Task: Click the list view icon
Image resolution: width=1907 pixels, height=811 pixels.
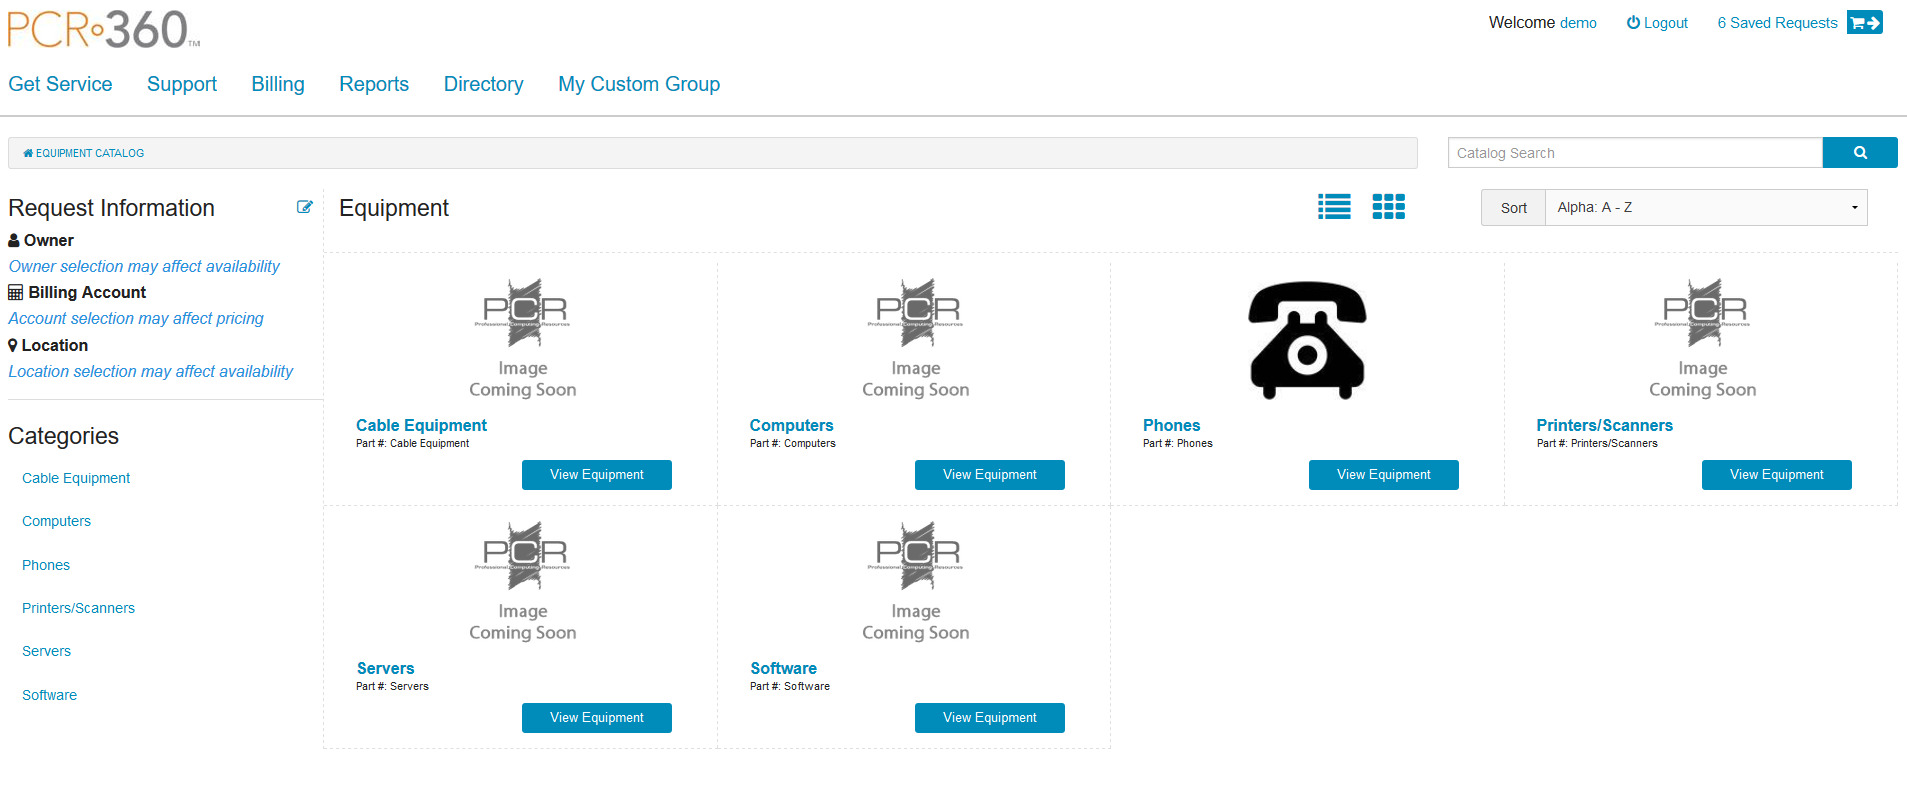Action: tap(1334, 207)
